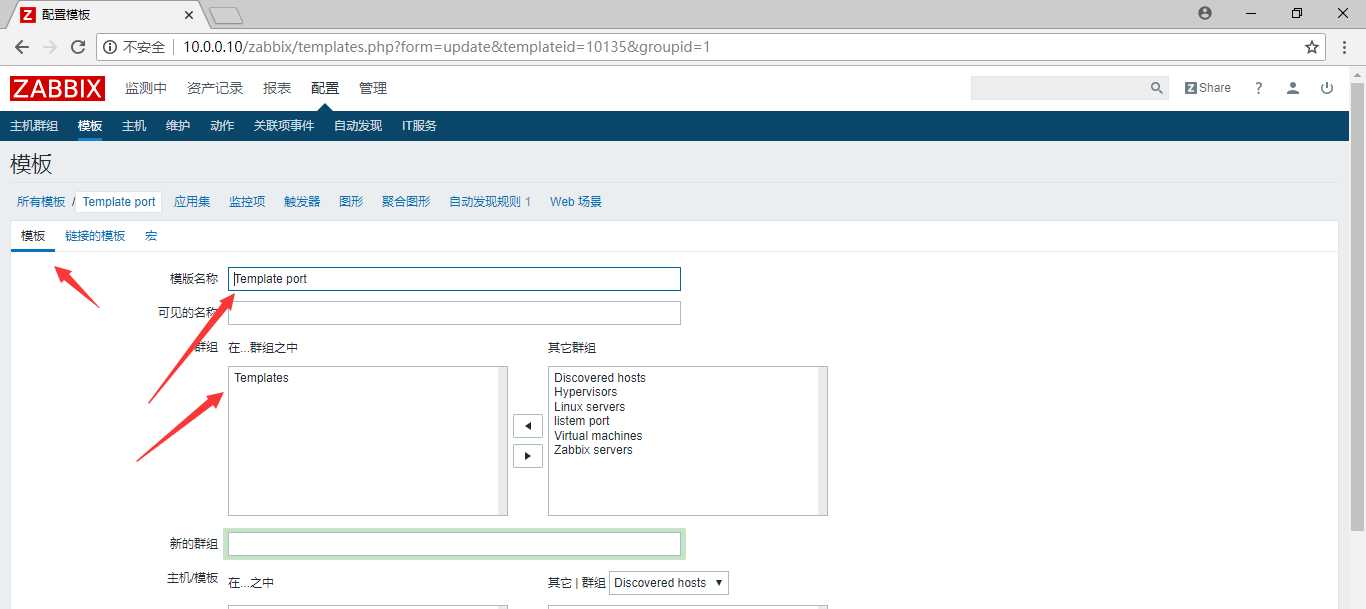Image resolution: width=1366 pixels, height=609 pixels.
Task: Close the 配置模板 browser tab
Action: [188, 15]
